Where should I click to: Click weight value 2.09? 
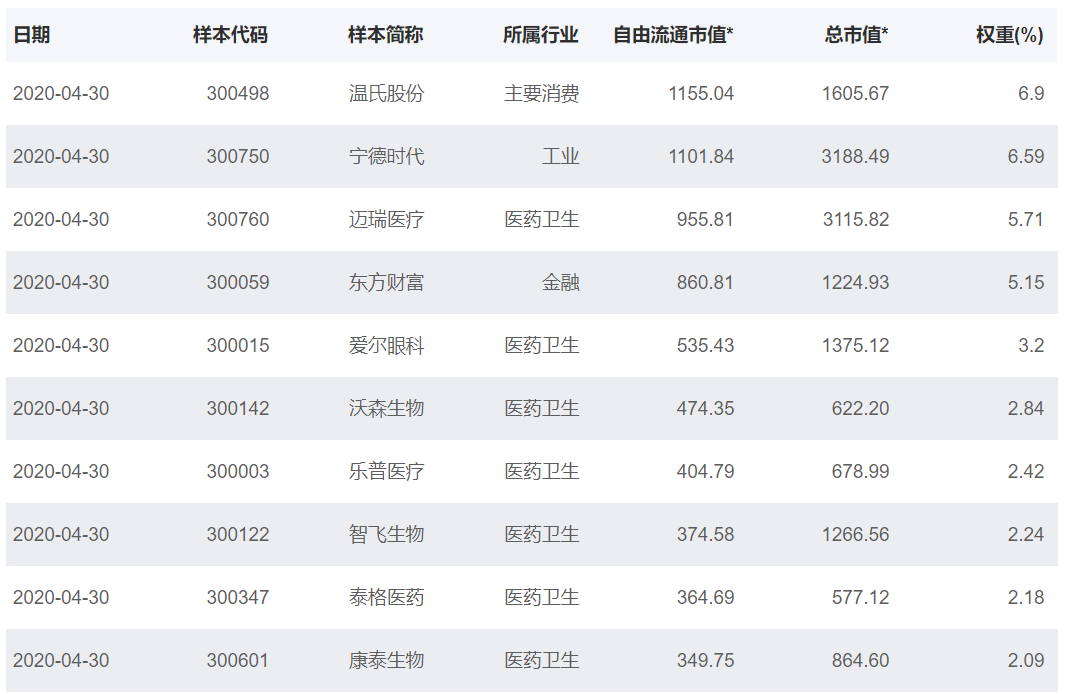click(x=1026, y=661)
